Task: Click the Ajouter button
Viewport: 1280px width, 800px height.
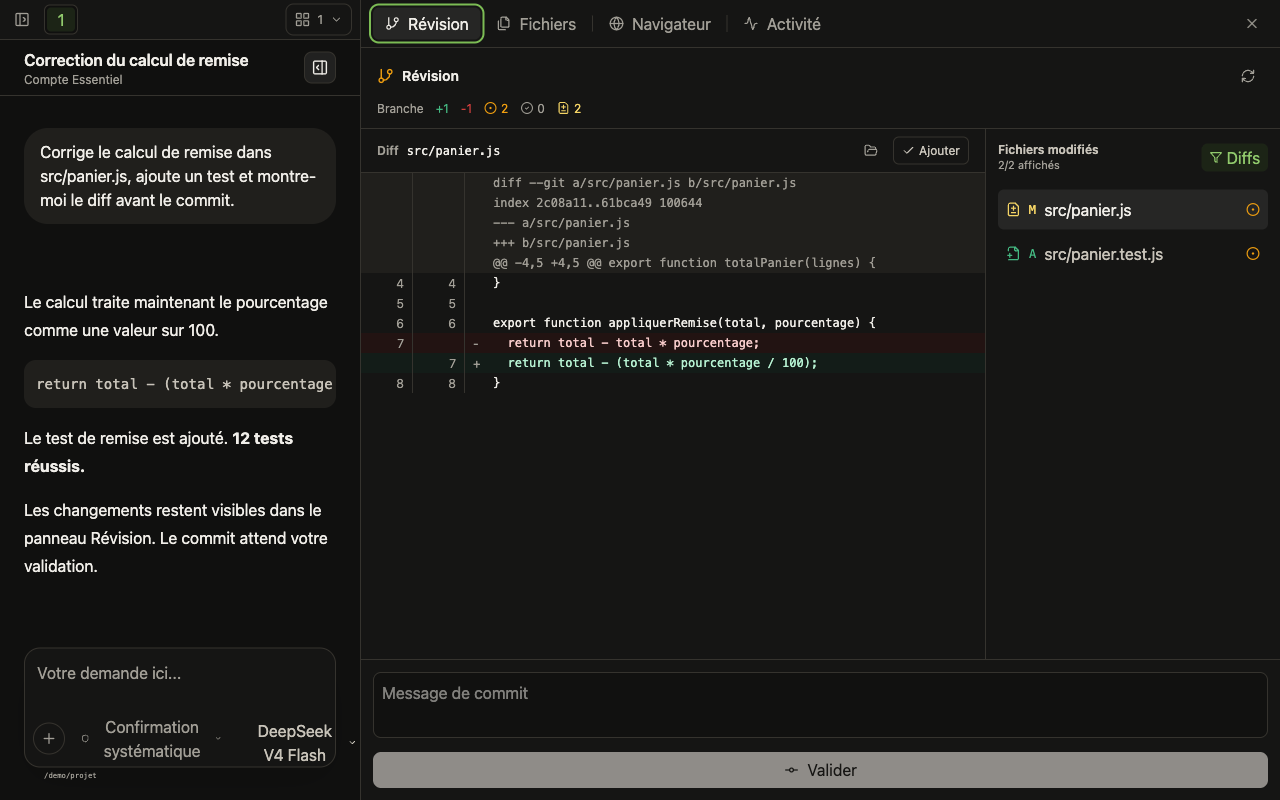Action: click(x=931, y=151)
